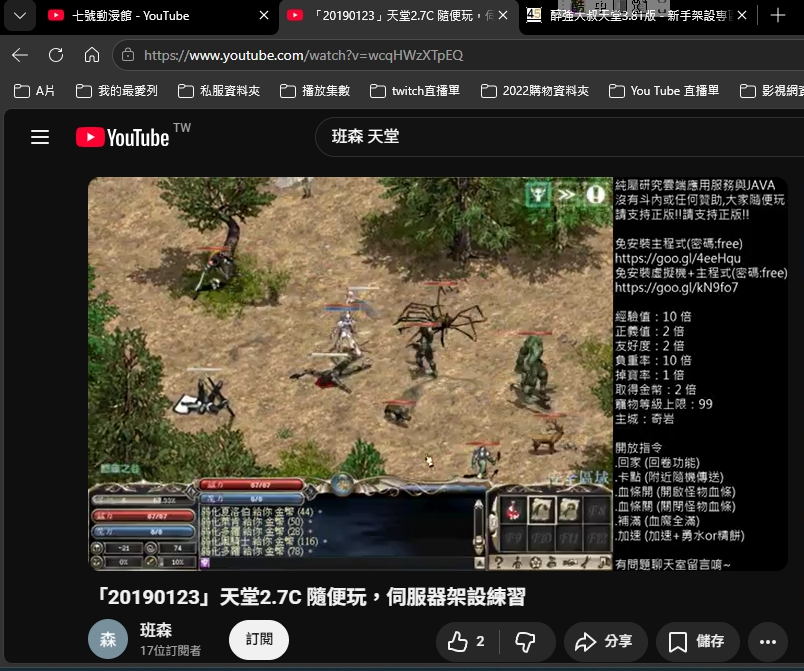Subscribe with the 訂閱 button

pyautogui.click(x=259, y=640)
